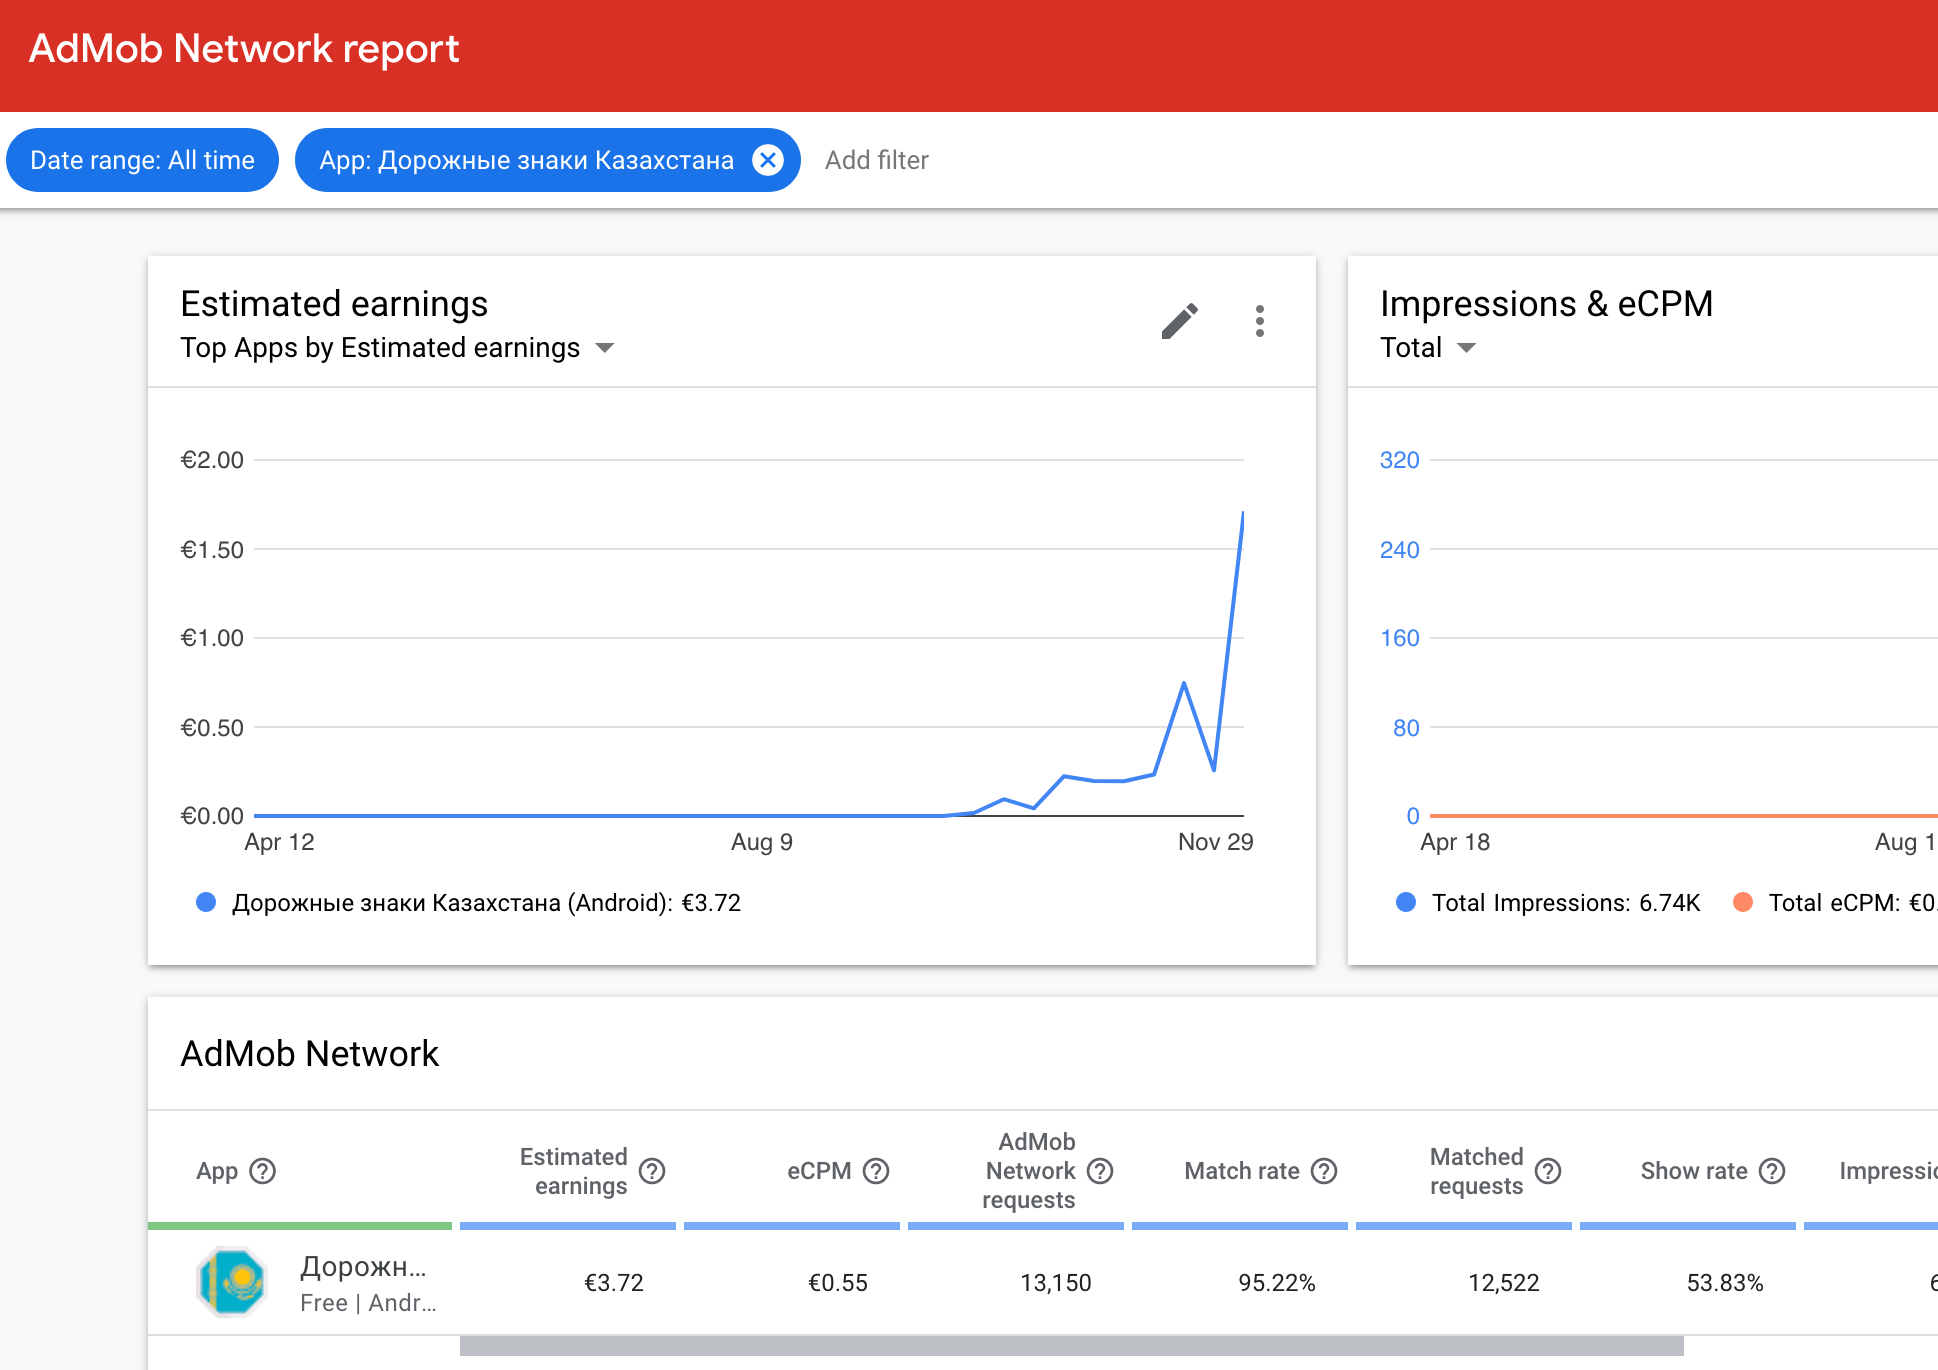1938x1370 pixels.
Task: Click the help icon next to Match rate
Action: (x=1324, y=1171)
